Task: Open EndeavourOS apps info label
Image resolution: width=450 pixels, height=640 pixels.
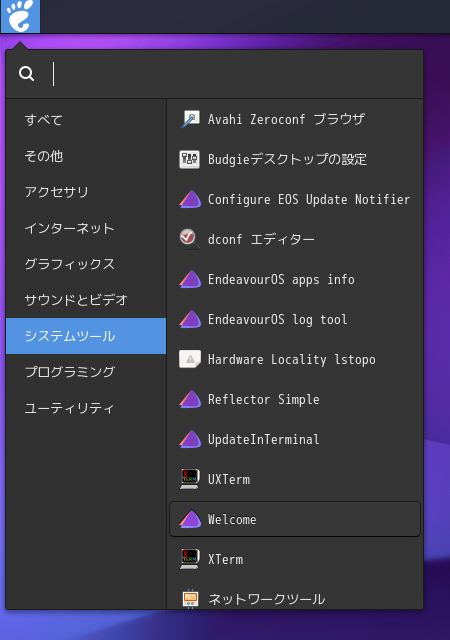Action: pyautogui.click(x=281, y=280)
